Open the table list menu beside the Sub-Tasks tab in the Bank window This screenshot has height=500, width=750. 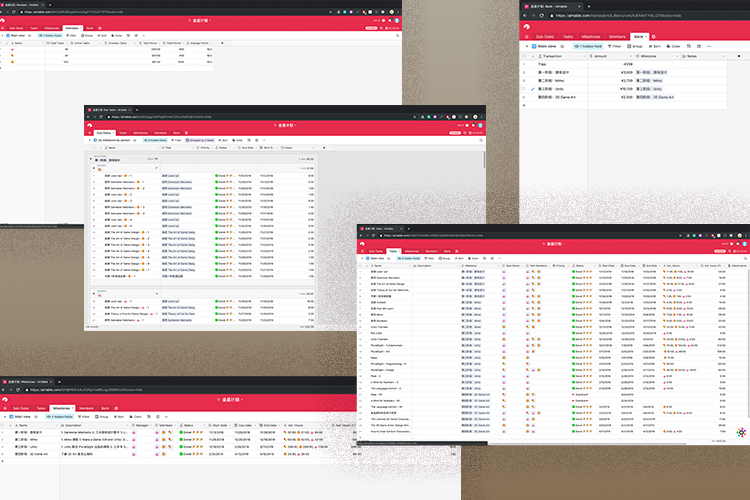pyautogui.click(x=527, y=35)
